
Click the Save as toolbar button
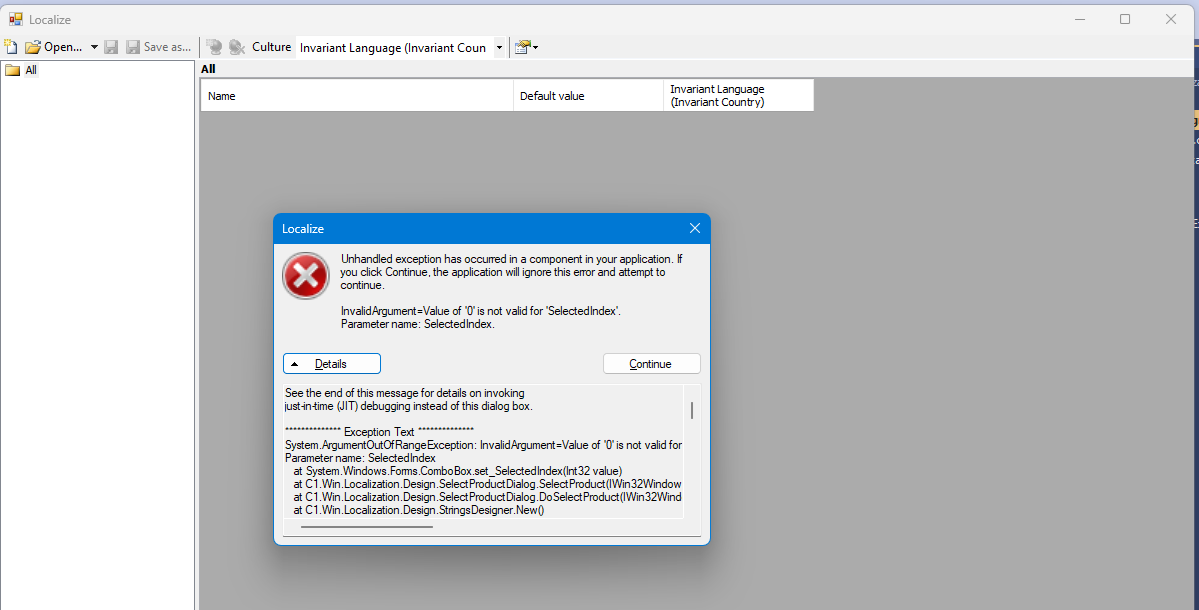pyautogui.click(x=158, y=47)
